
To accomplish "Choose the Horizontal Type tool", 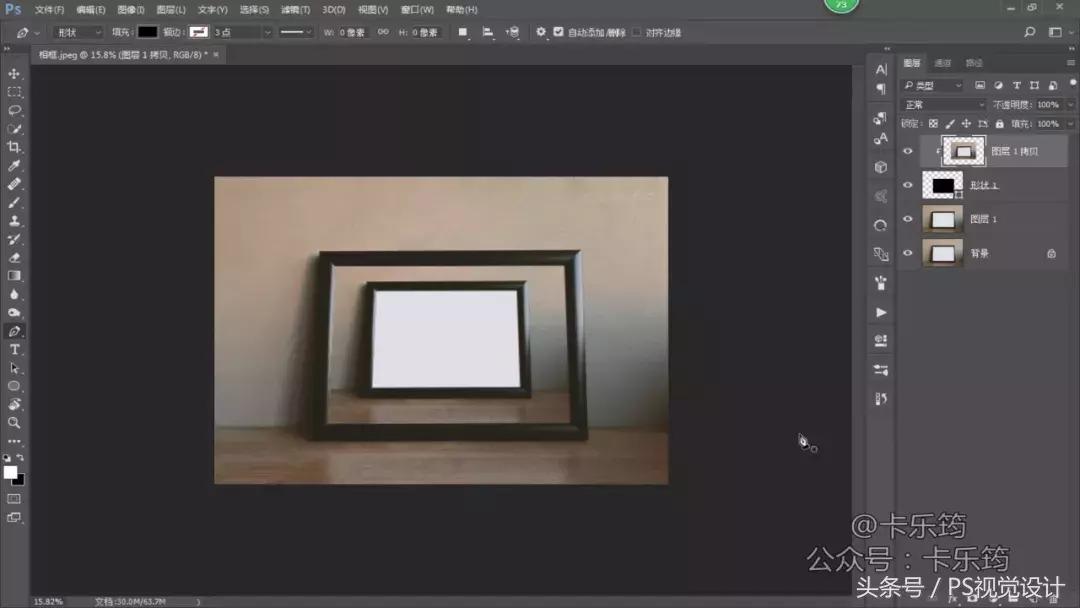I will (14, 349).
